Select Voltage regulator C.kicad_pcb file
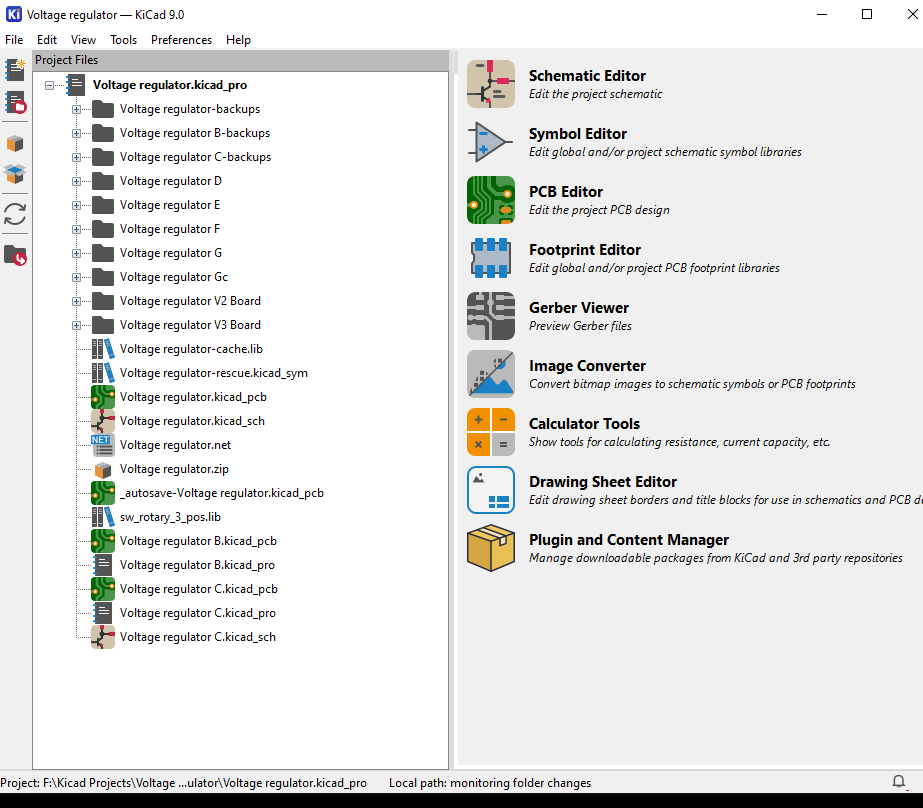 point(198,589)
